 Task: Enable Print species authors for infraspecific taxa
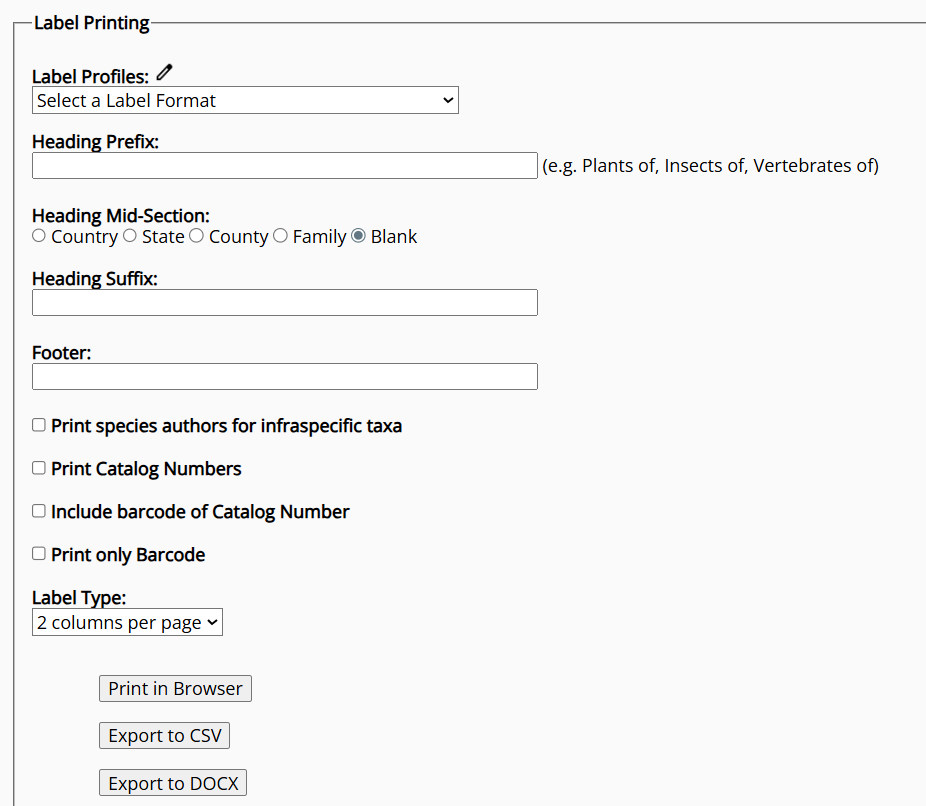[38, 424]
